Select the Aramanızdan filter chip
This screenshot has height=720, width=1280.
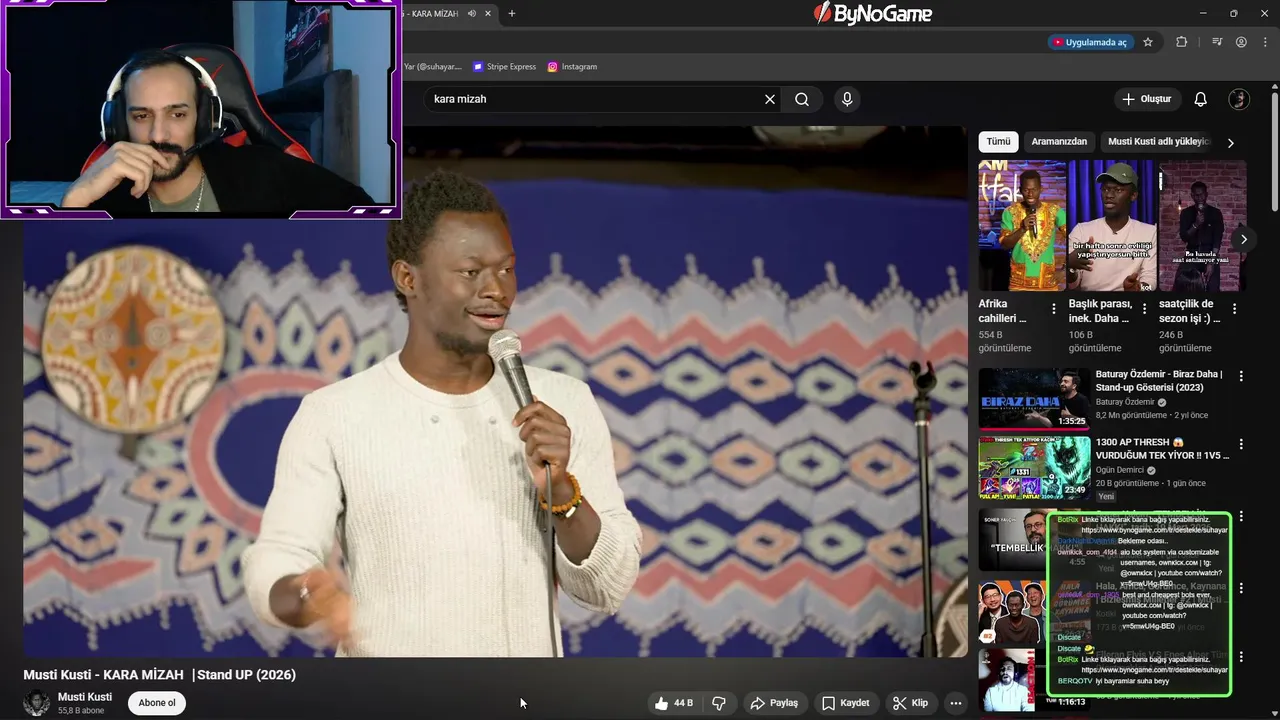(x=1059, y=142)
